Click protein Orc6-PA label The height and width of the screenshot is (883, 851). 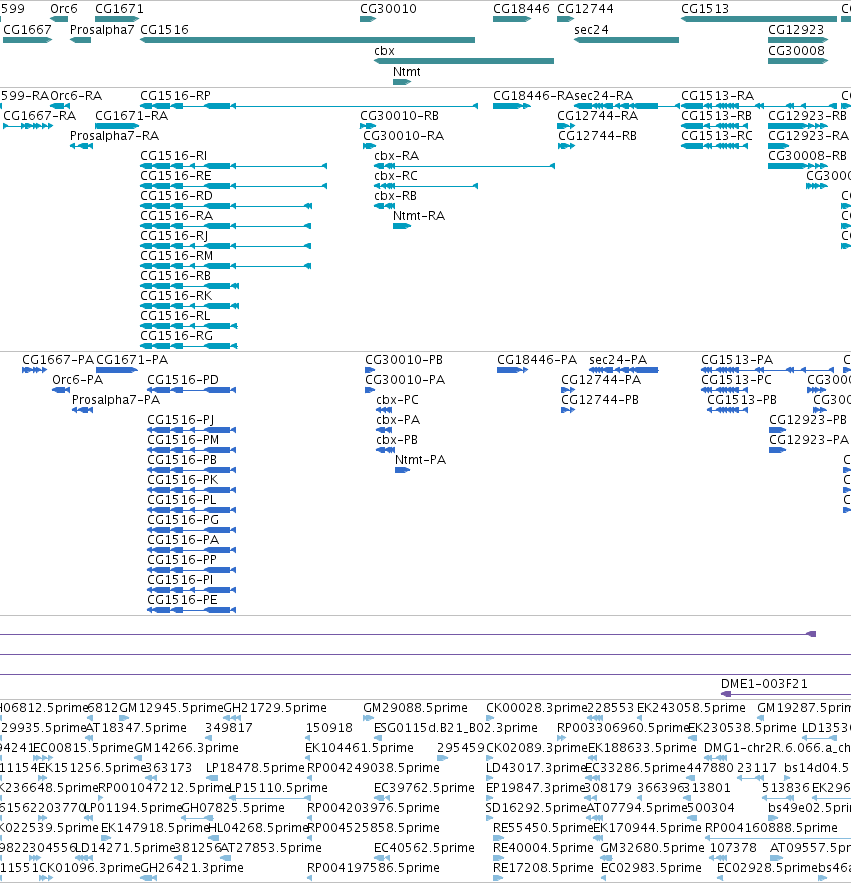[x=78, y=380]
